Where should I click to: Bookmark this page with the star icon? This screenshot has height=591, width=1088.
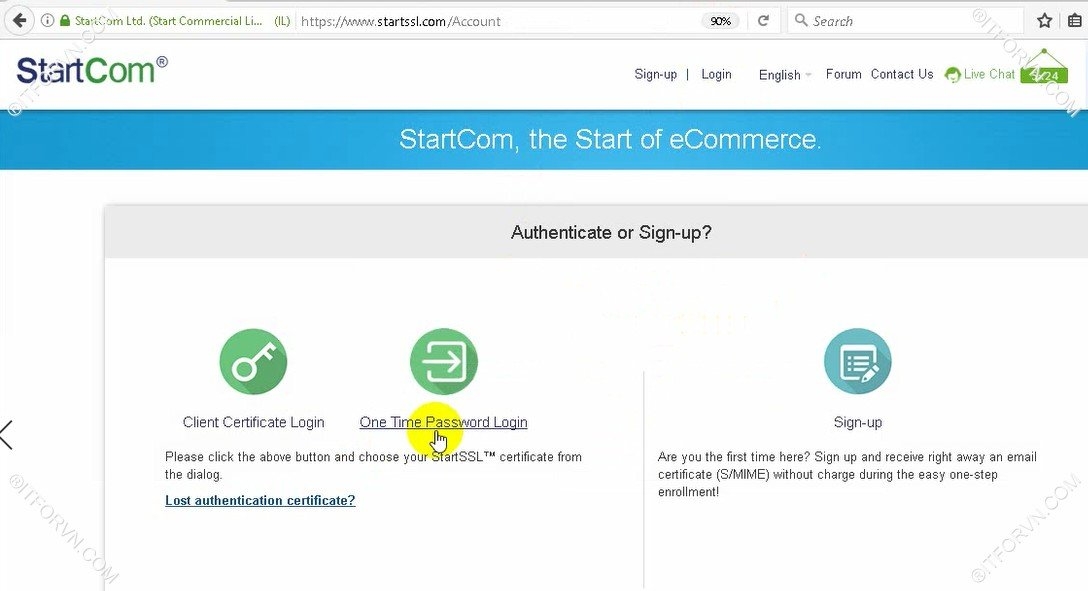pos(1044,20)
